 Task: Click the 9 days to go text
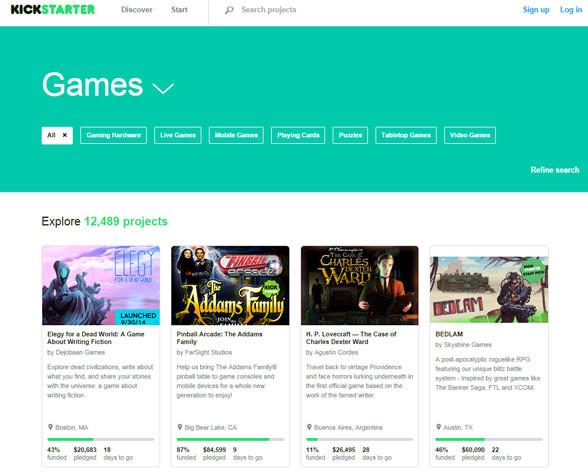click(x=248, y=454)
